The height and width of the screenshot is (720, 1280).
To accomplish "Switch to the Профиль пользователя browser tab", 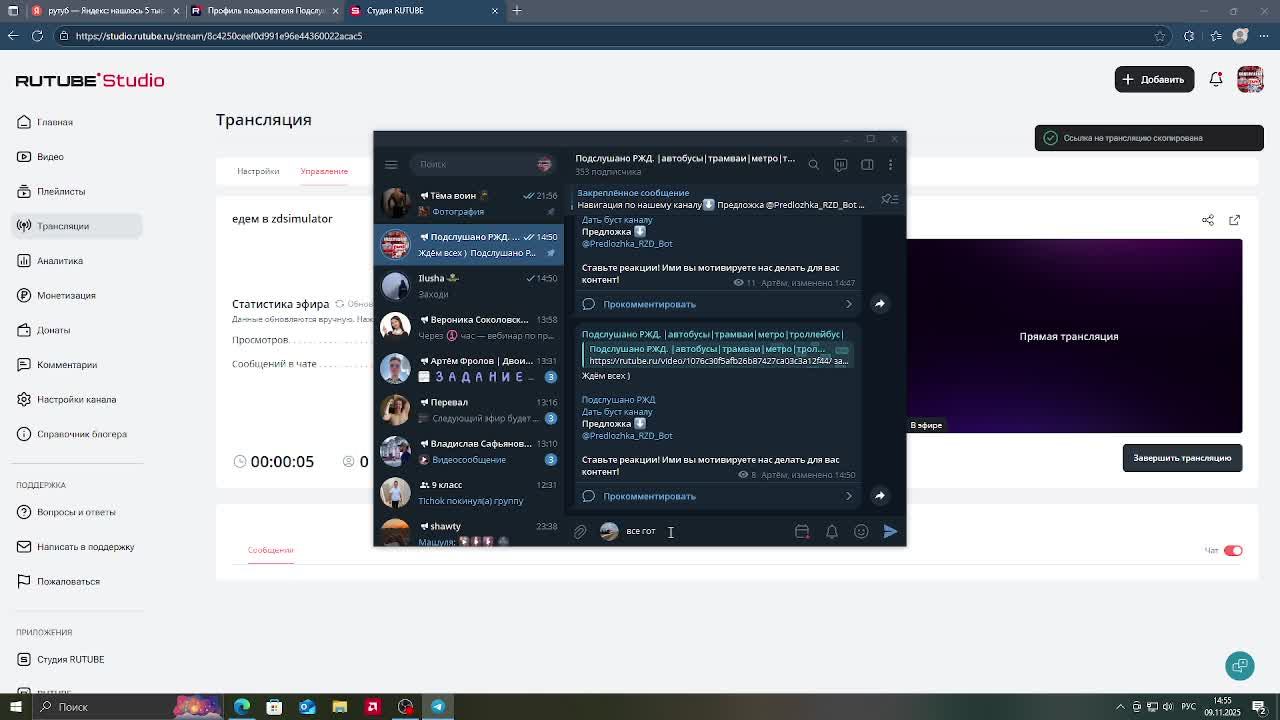I will (266, 11).
